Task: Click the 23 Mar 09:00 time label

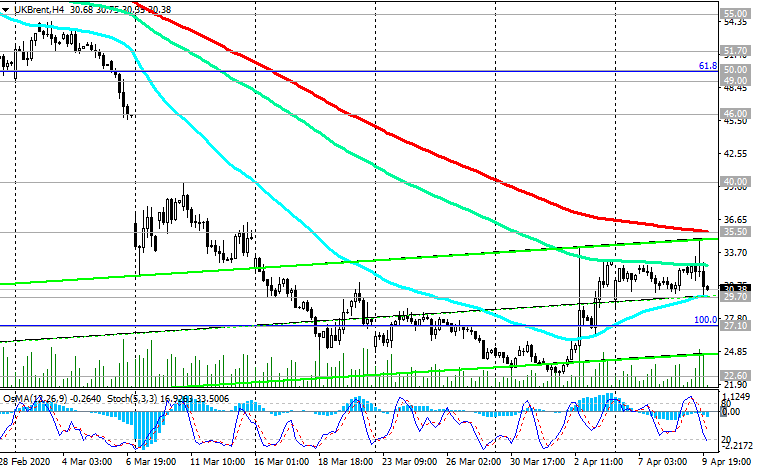Action: (410, 461)
